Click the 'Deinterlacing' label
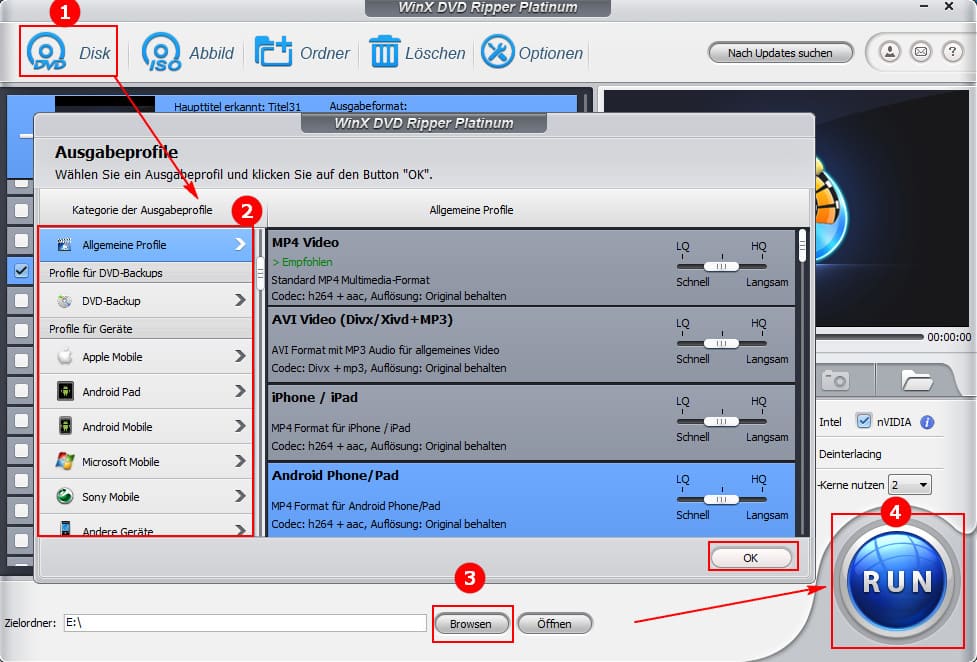The height and width of the screenshot is (662, 977). pyautogui.click(x=850, y=454)
